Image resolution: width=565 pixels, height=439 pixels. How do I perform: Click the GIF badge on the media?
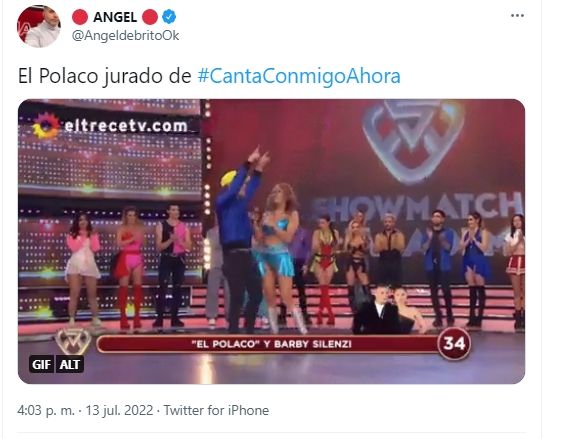point(41,364)
